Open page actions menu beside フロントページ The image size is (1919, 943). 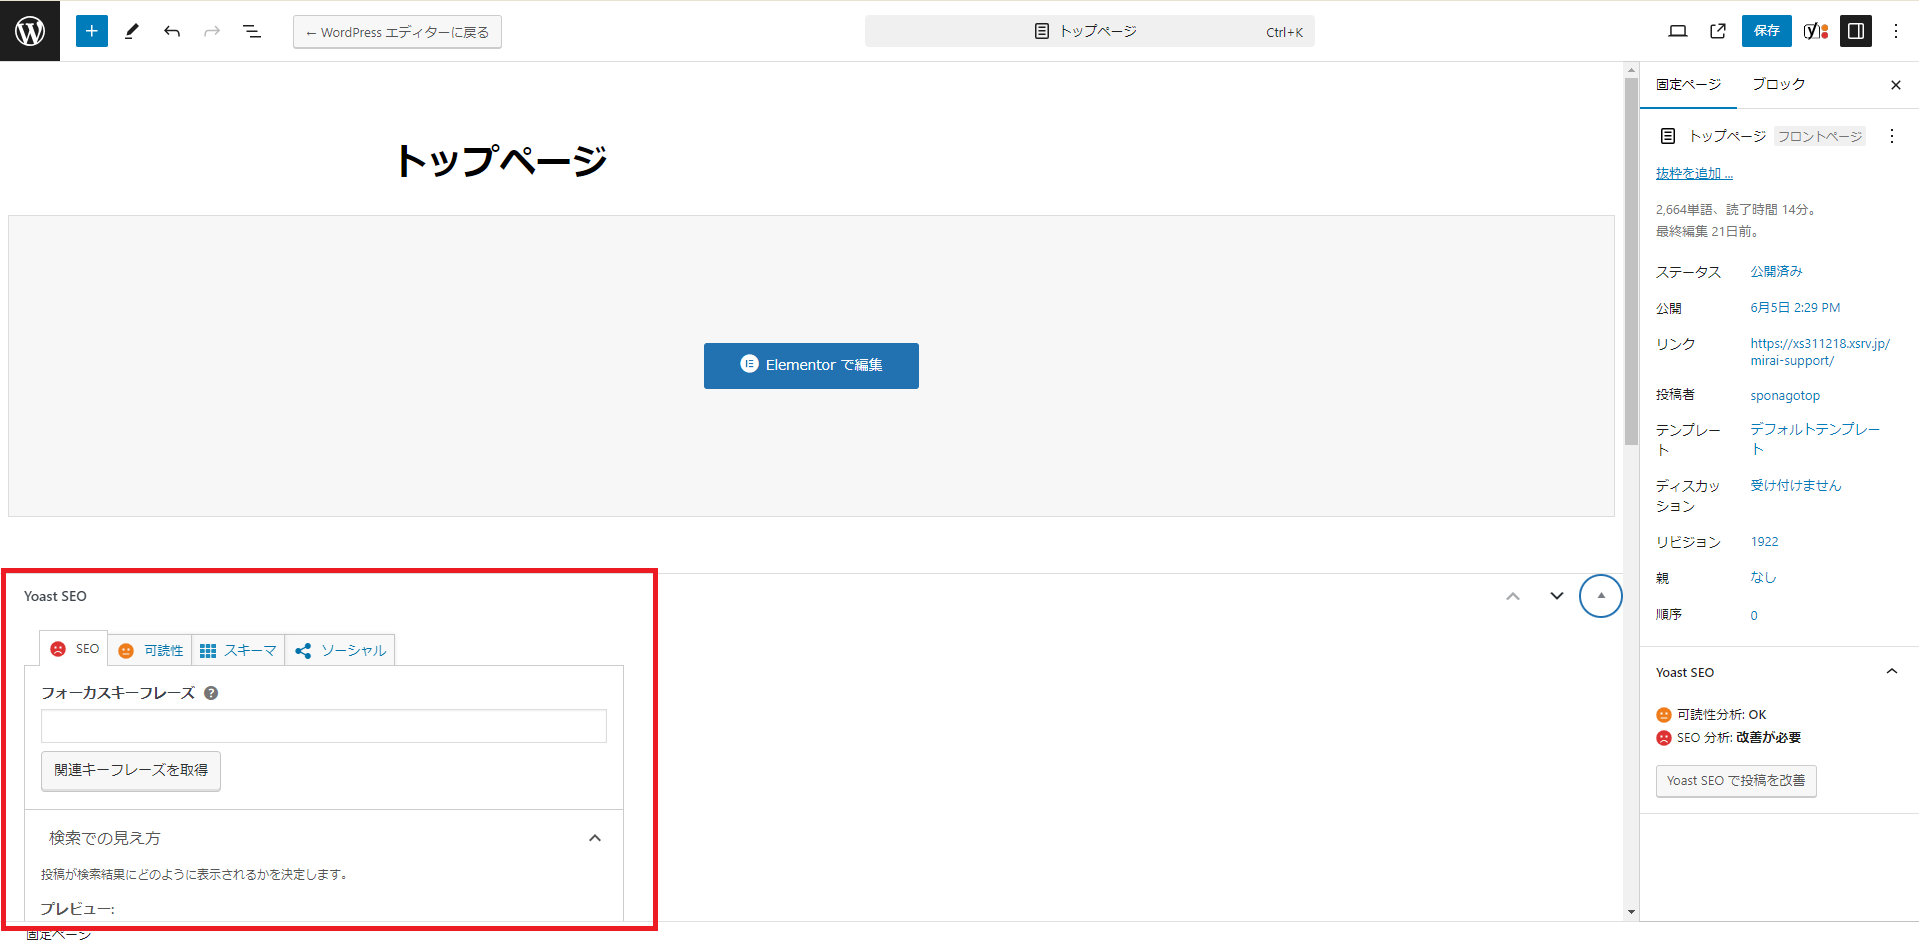coord(1892,136)
